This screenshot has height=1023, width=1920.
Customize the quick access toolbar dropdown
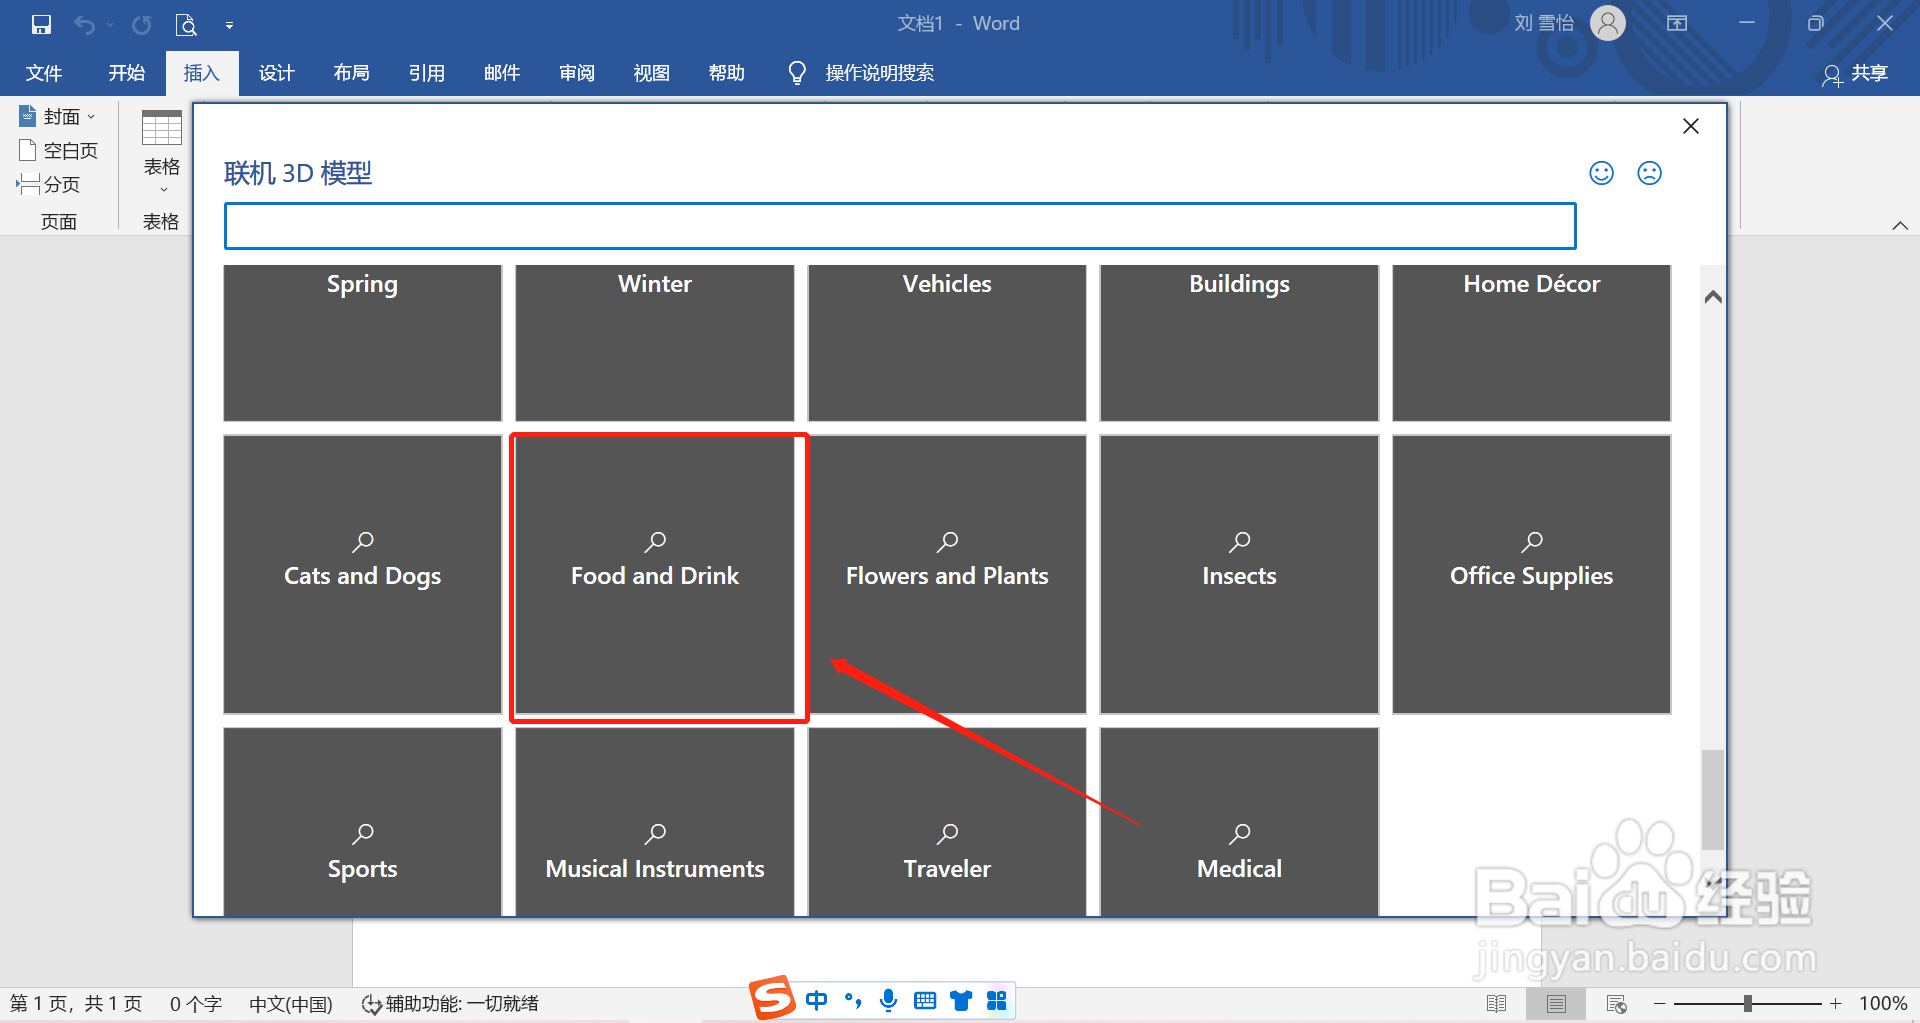pos(230,24)
